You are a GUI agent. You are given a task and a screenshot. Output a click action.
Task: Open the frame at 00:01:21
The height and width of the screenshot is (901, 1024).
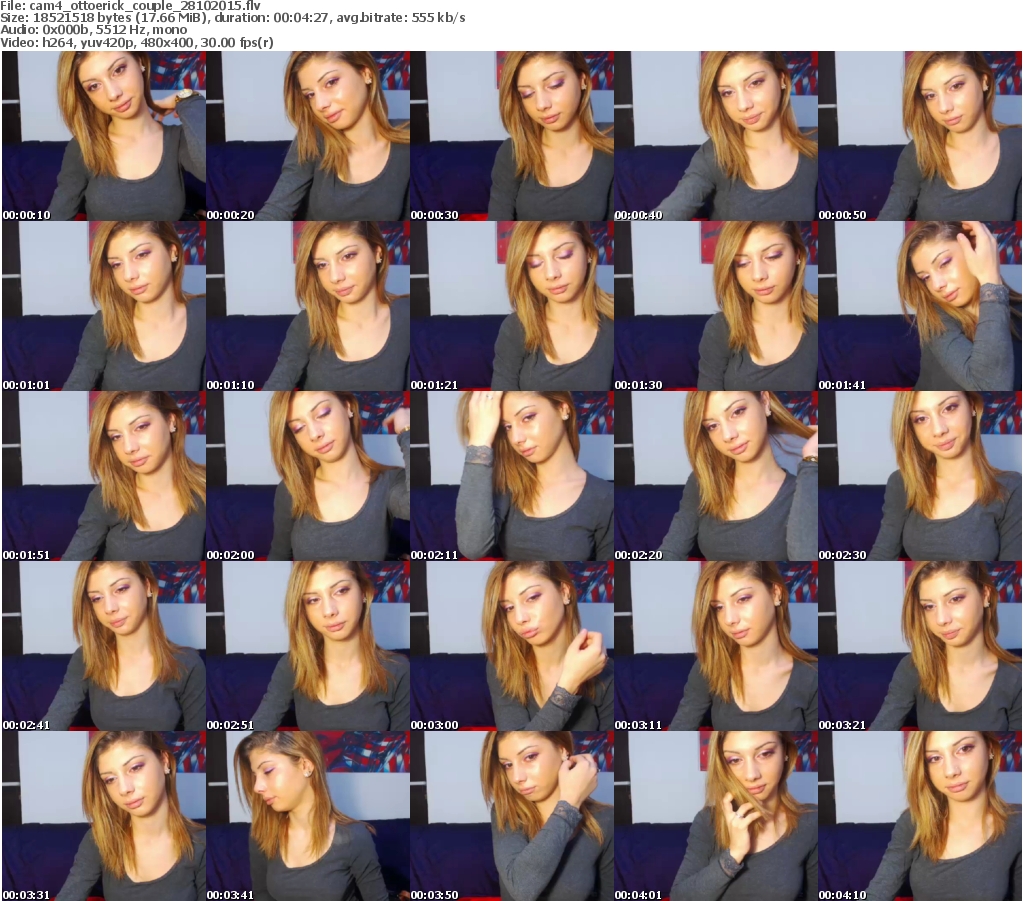511,306
